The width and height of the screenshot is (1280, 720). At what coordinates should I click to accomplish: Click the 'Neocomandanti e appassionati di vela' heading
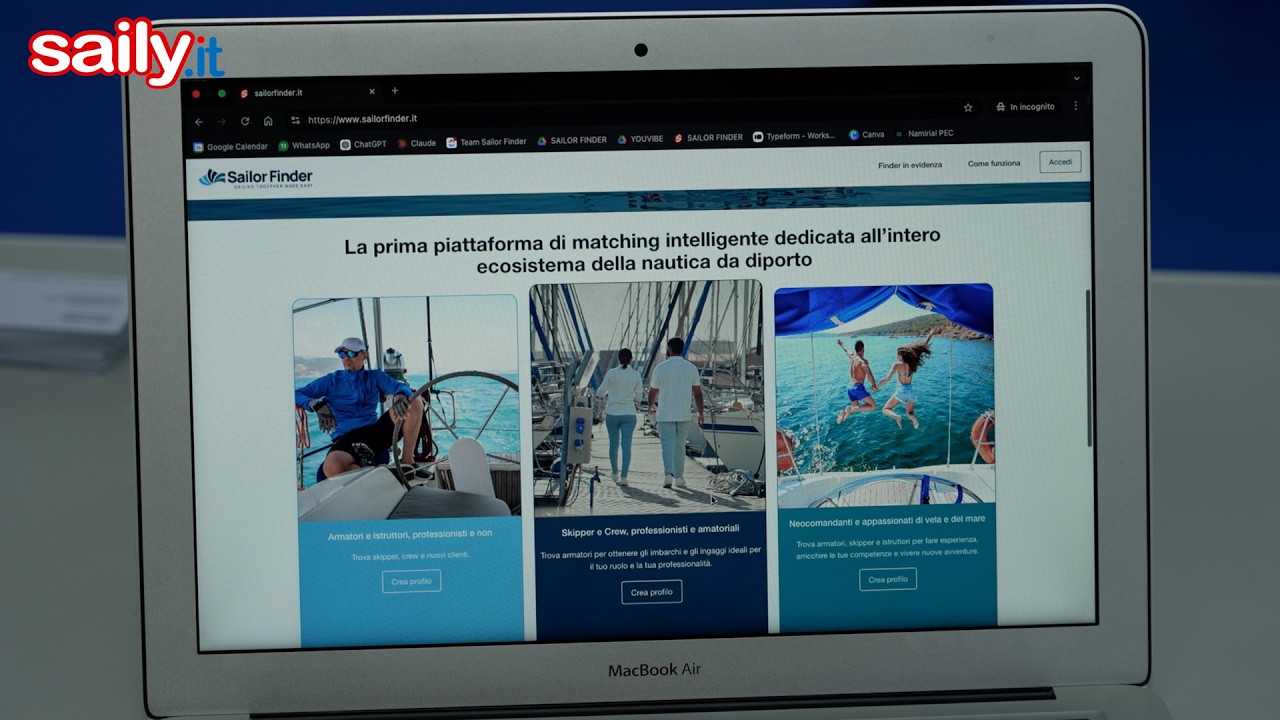[x=887, y=521]
